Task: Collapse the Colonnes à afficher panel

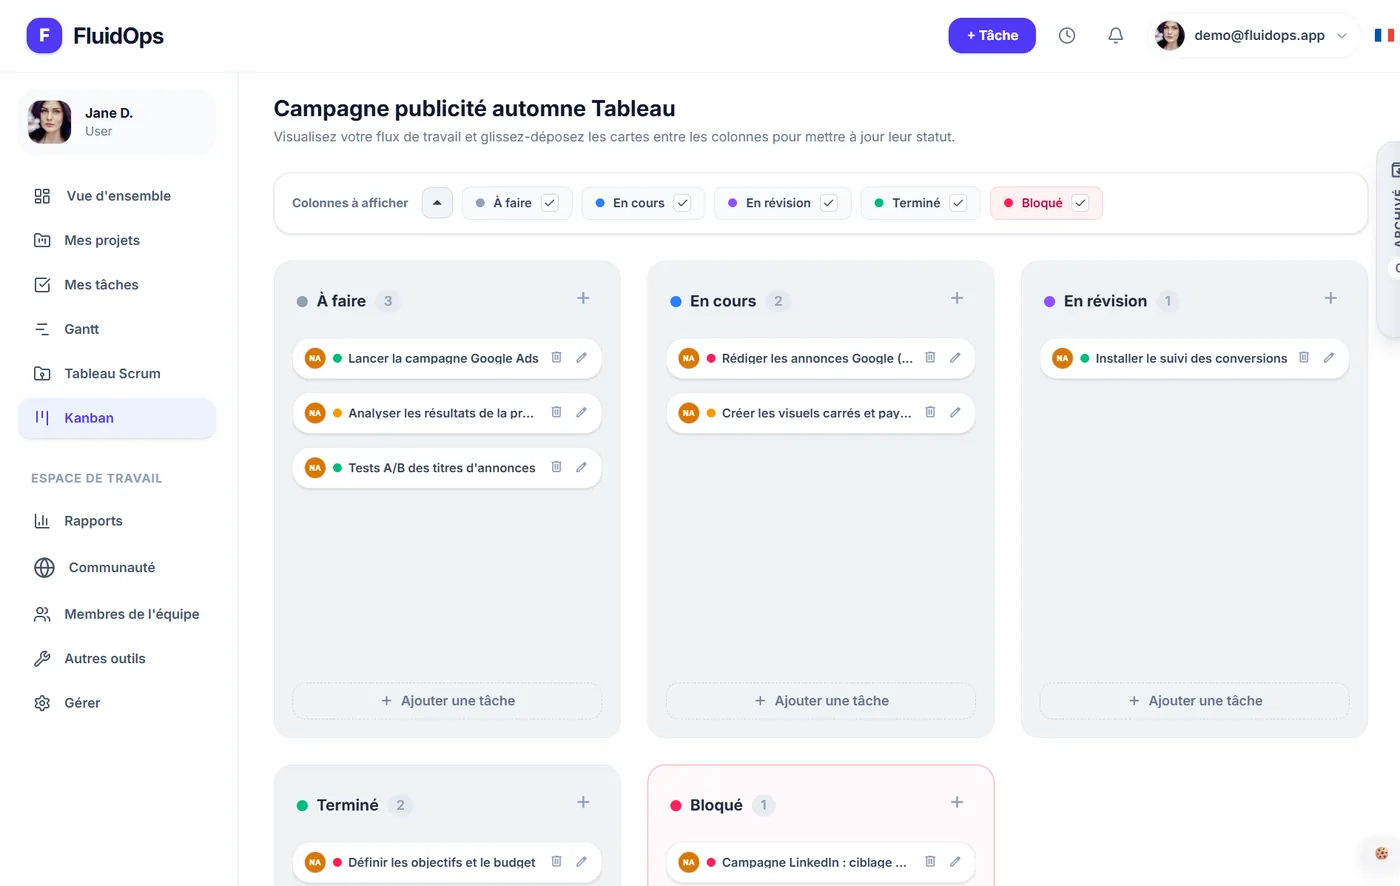Action: [x=437, y=203]
